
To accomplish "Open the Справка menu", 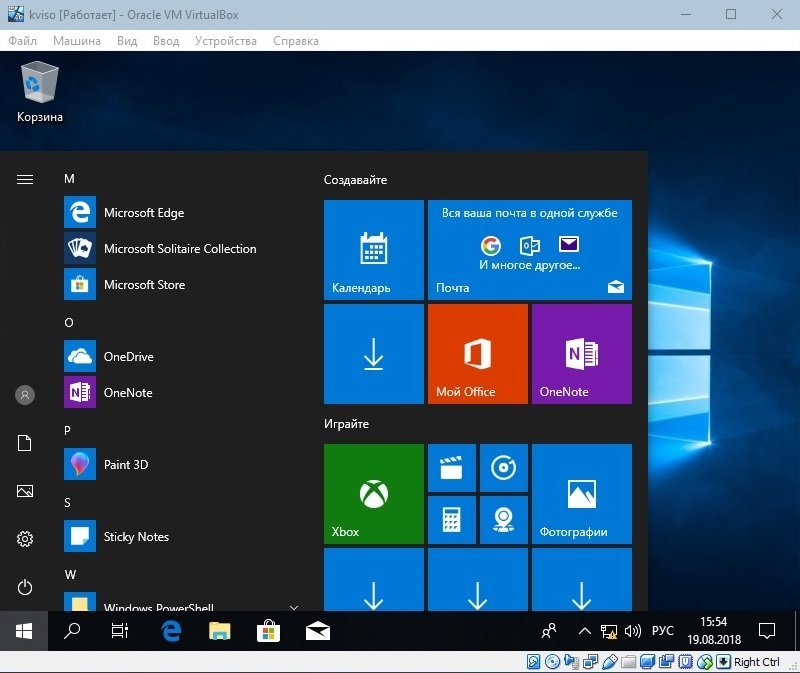I will tap(296, 41).
